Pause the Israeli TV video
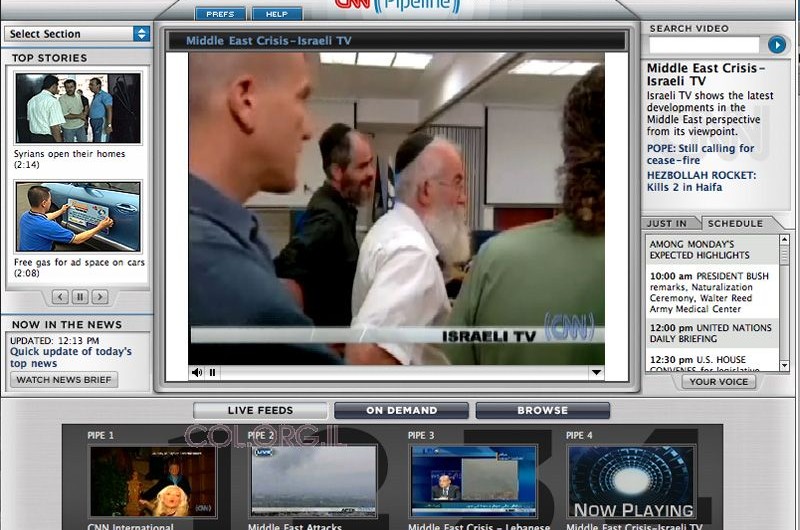The width and height of the screenshot is (800, 530). (x=212, y=372)
